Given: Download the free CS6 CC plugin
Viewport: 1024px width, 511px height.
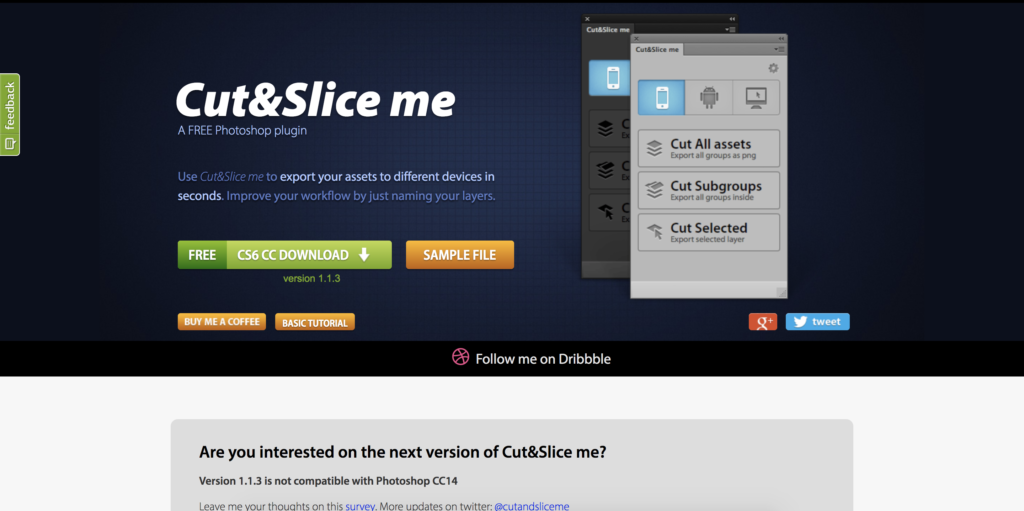Looking at the screenshot, I should click(x=284, y=255).
